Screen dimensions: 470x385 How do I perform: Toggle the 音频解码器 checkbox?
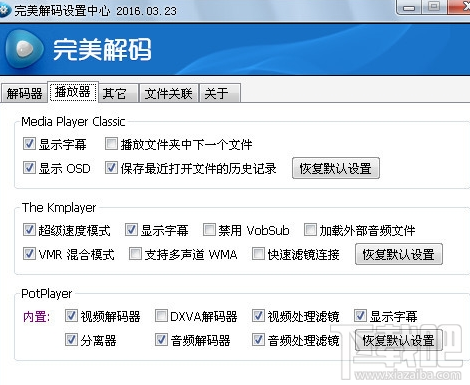(161, 340)
